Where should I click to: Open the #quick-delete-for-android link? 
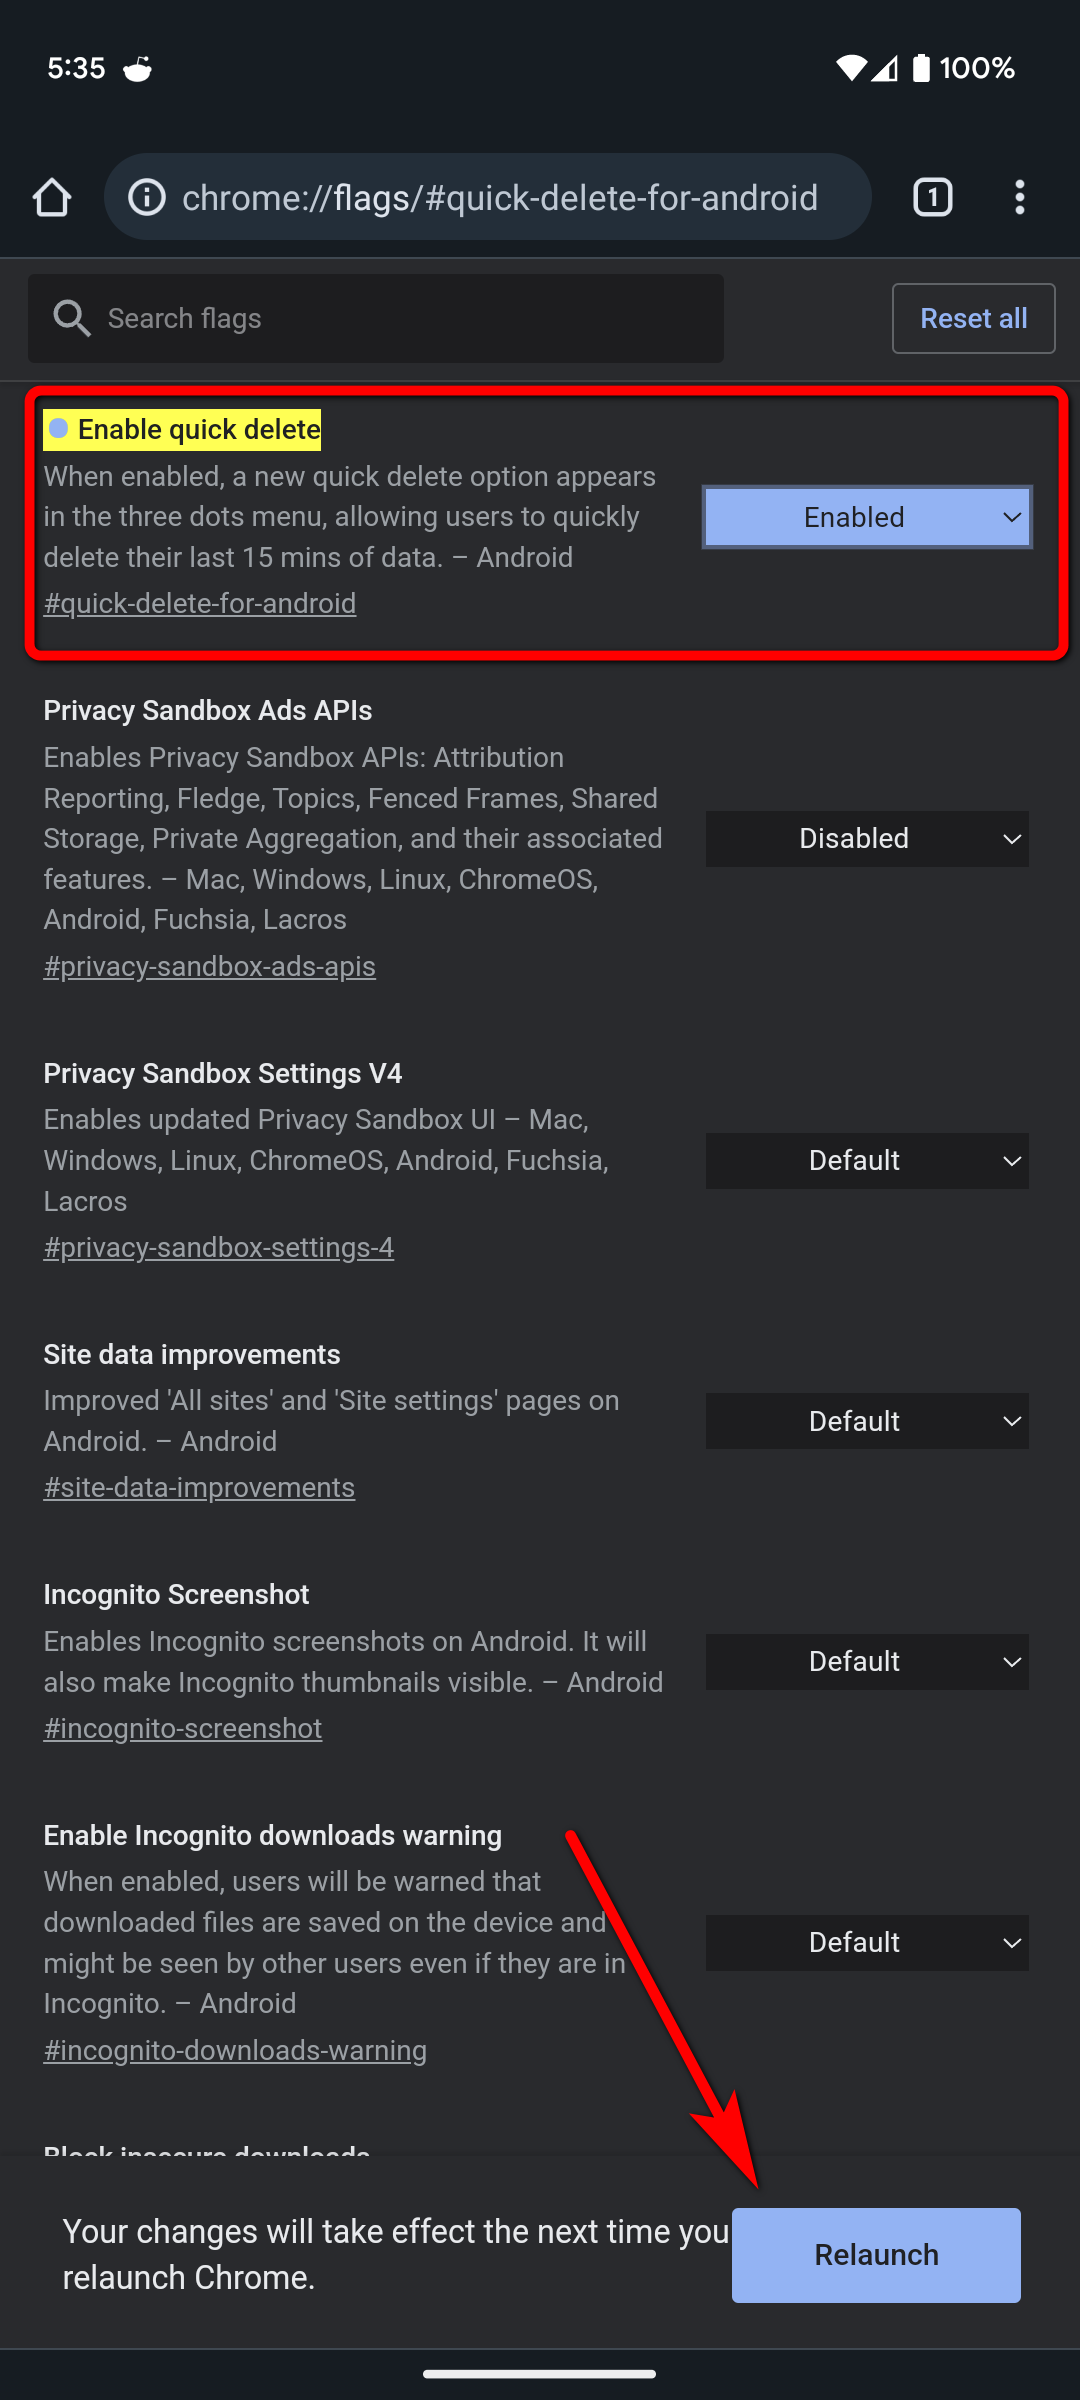(200, 603)
